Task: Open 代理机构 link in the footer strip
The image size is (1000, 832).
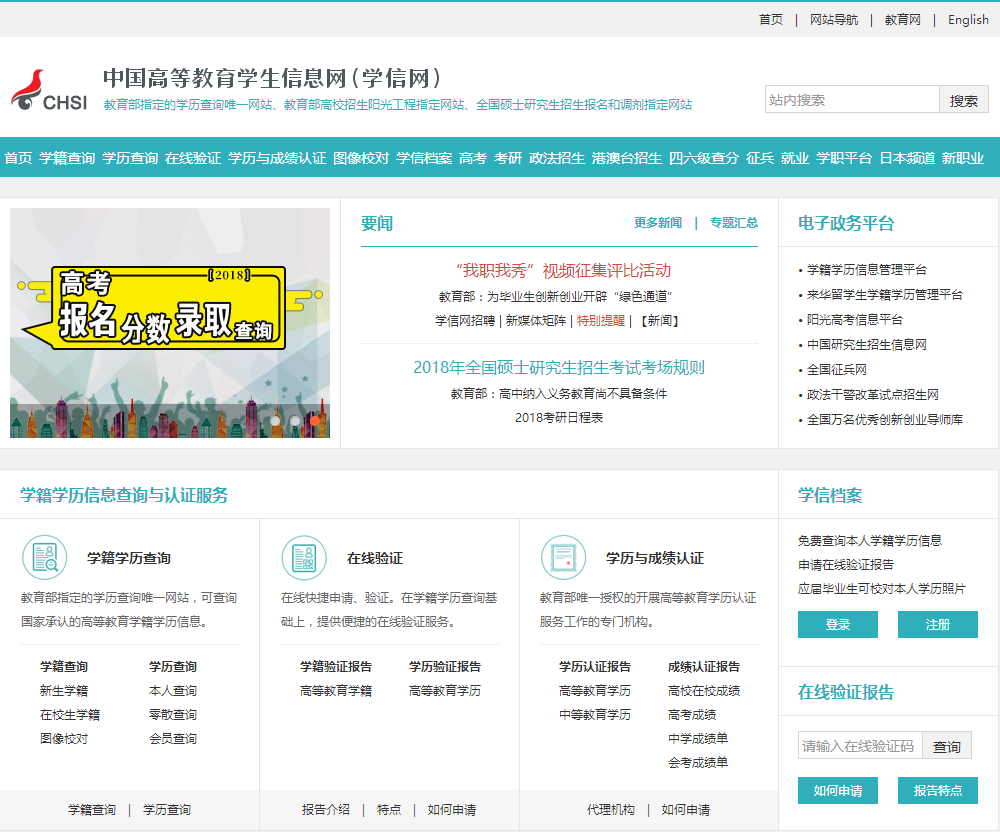Action: coord(610,810)
